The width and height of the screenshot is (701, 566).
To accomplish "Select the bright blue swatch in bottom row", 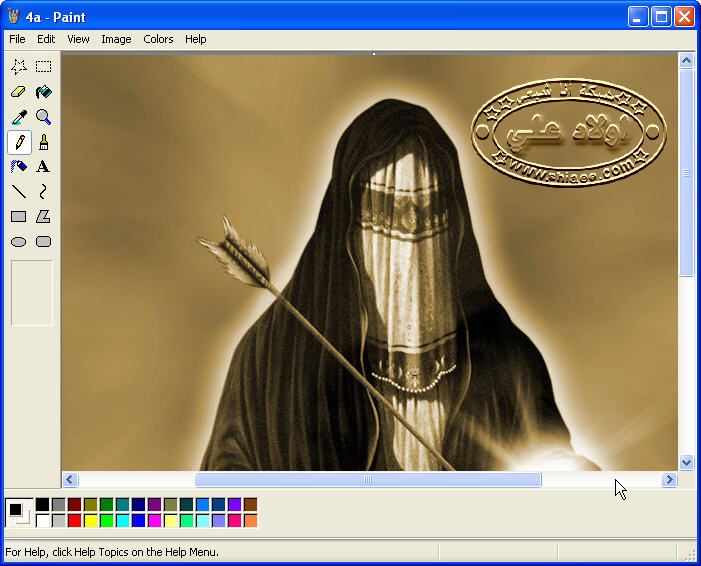I will click(x=139, y=521).
